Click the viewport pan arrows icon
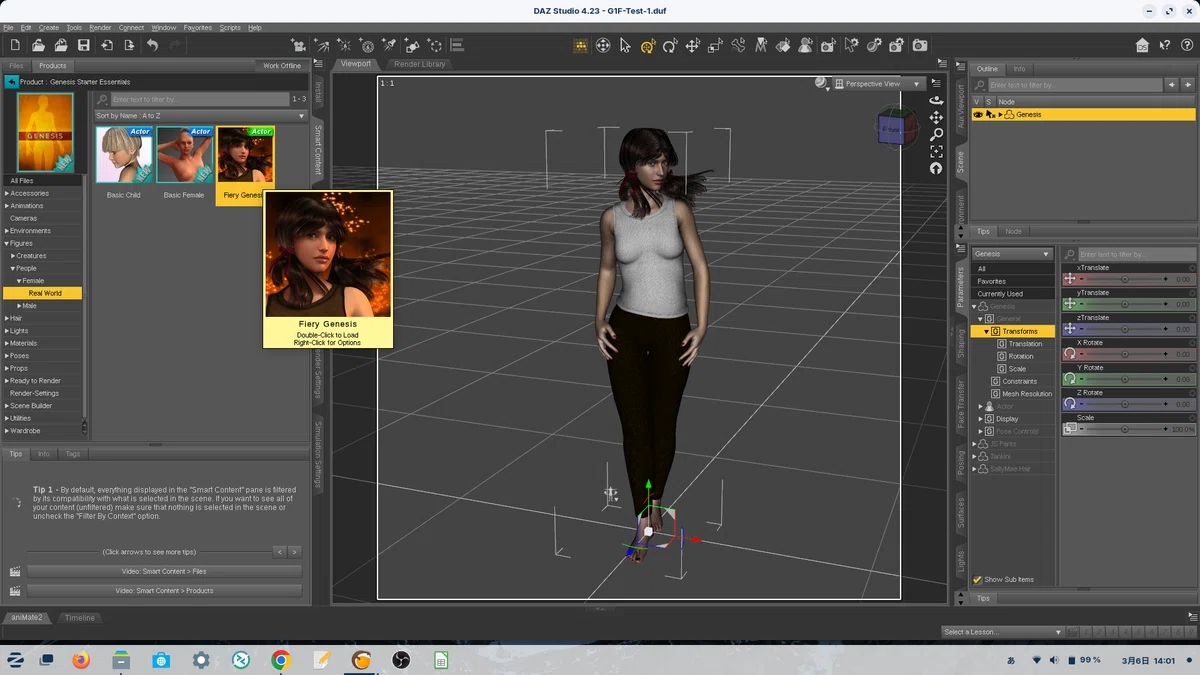Screen dimensions: 1200x675 (936, 117)
